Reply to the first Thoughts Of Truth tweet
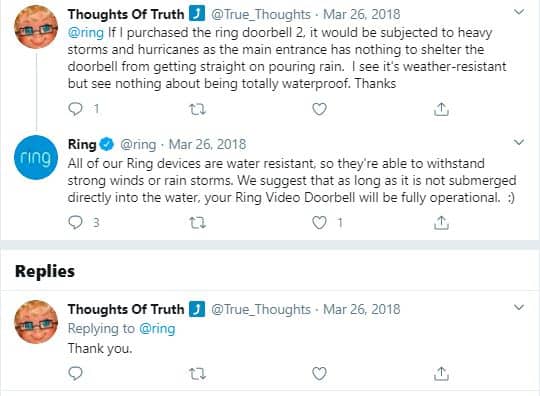This screenshot has height=396, width=540. [x=75, y=109]
